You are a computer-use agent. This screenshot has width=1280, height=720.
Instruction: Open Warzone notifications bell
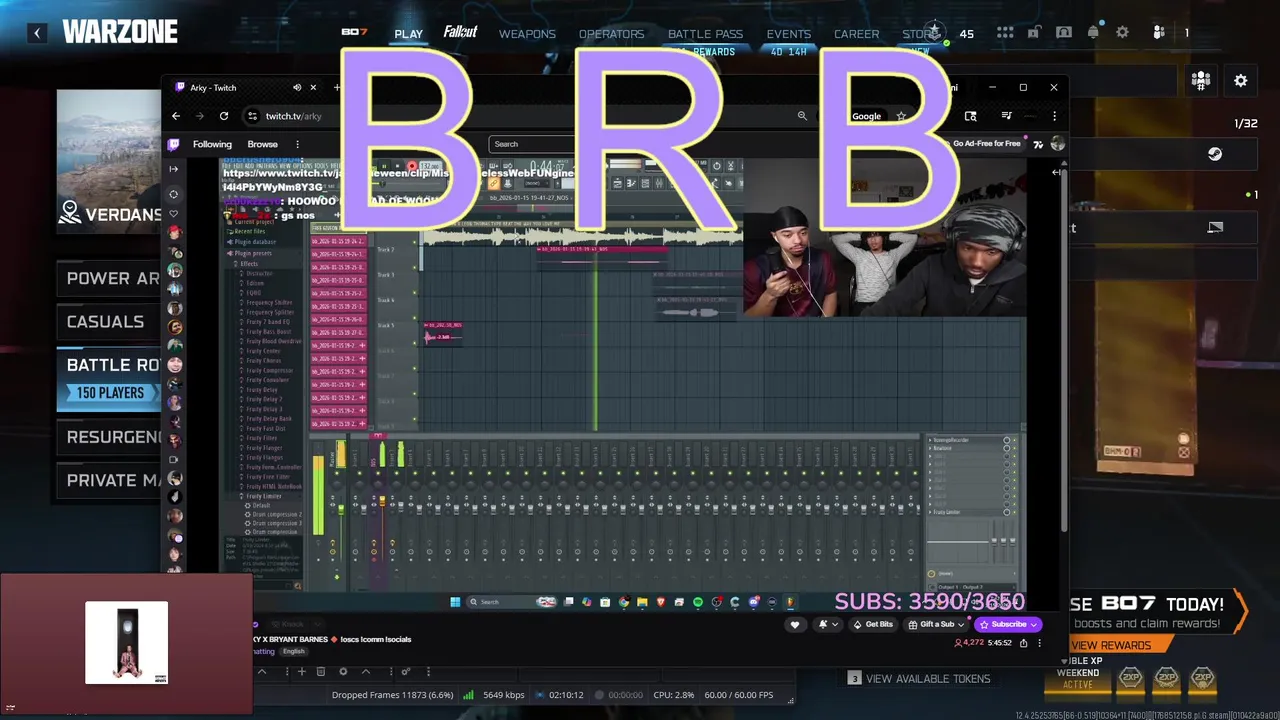click(x=1093, y=33)
